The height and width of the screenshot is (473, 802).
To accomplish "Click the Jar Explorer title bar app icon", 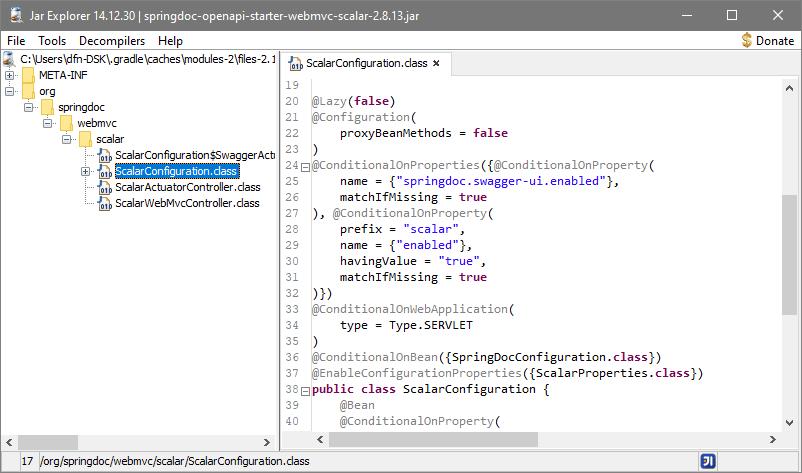I will point(16,15).
